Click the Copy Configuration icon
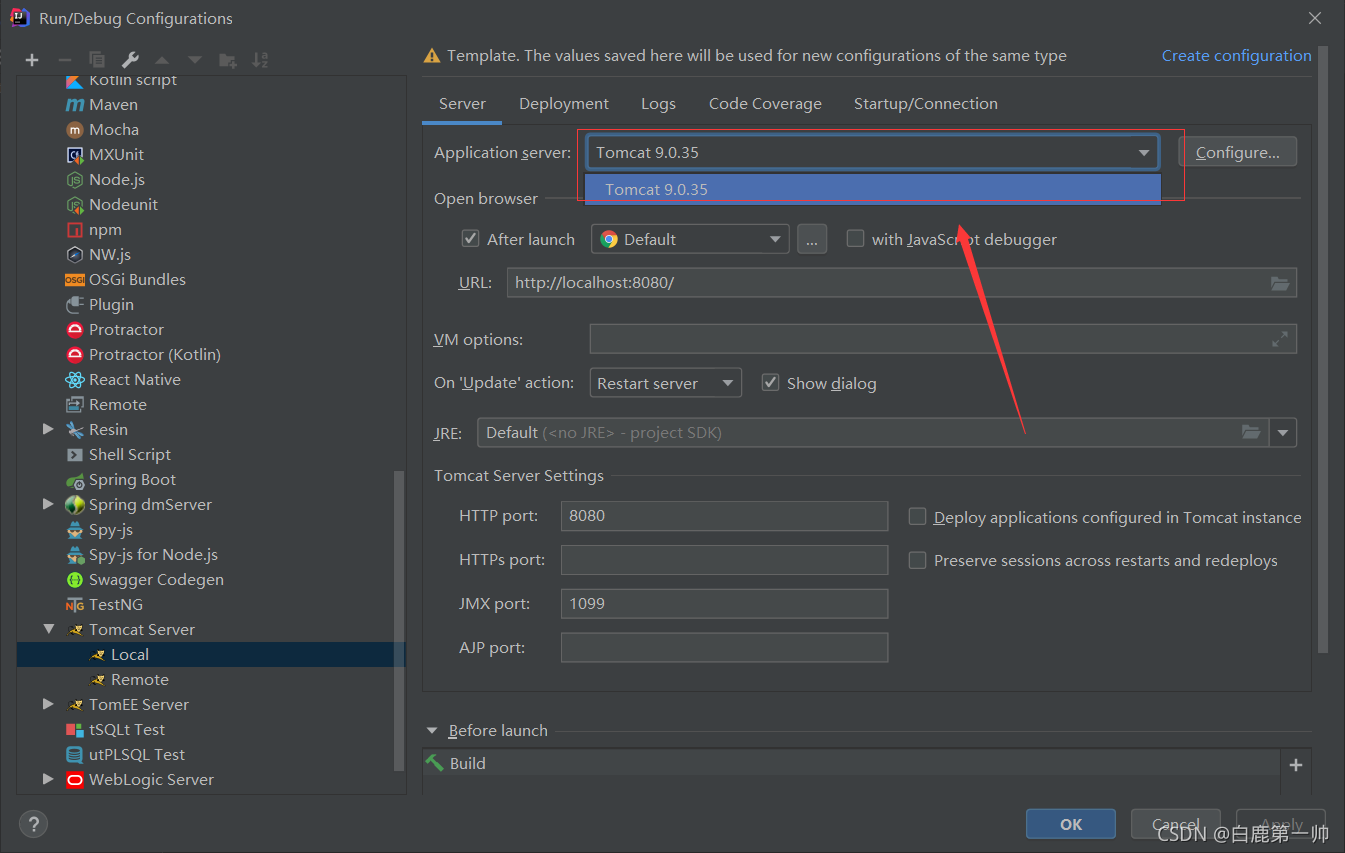Screen dimensions: 1345x853 tap(97, 60)
